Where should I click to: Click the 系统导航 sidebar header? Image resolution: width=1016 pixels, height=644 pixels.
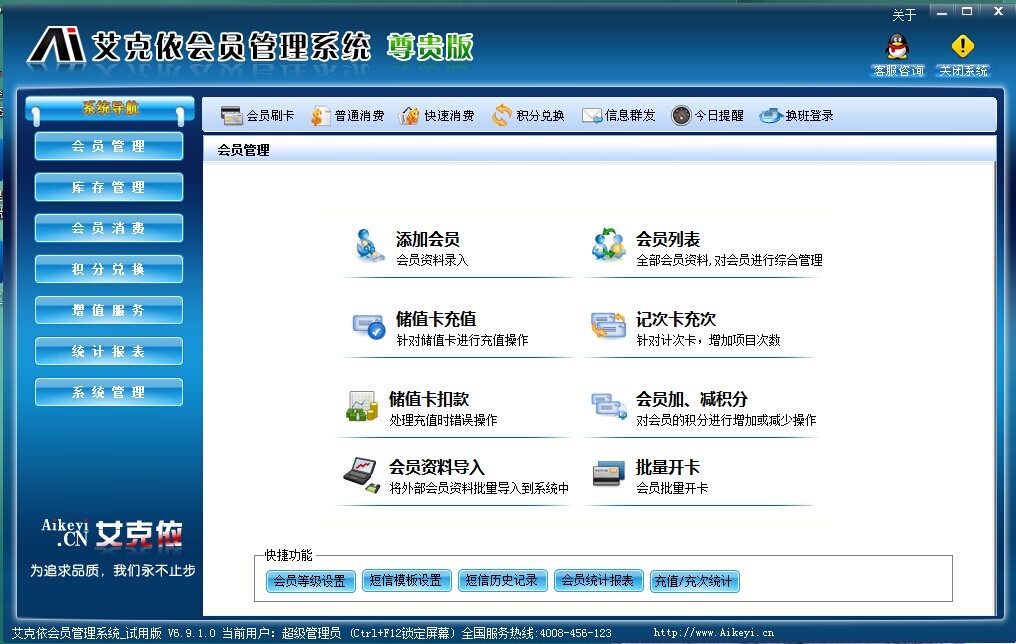[110, 108]
